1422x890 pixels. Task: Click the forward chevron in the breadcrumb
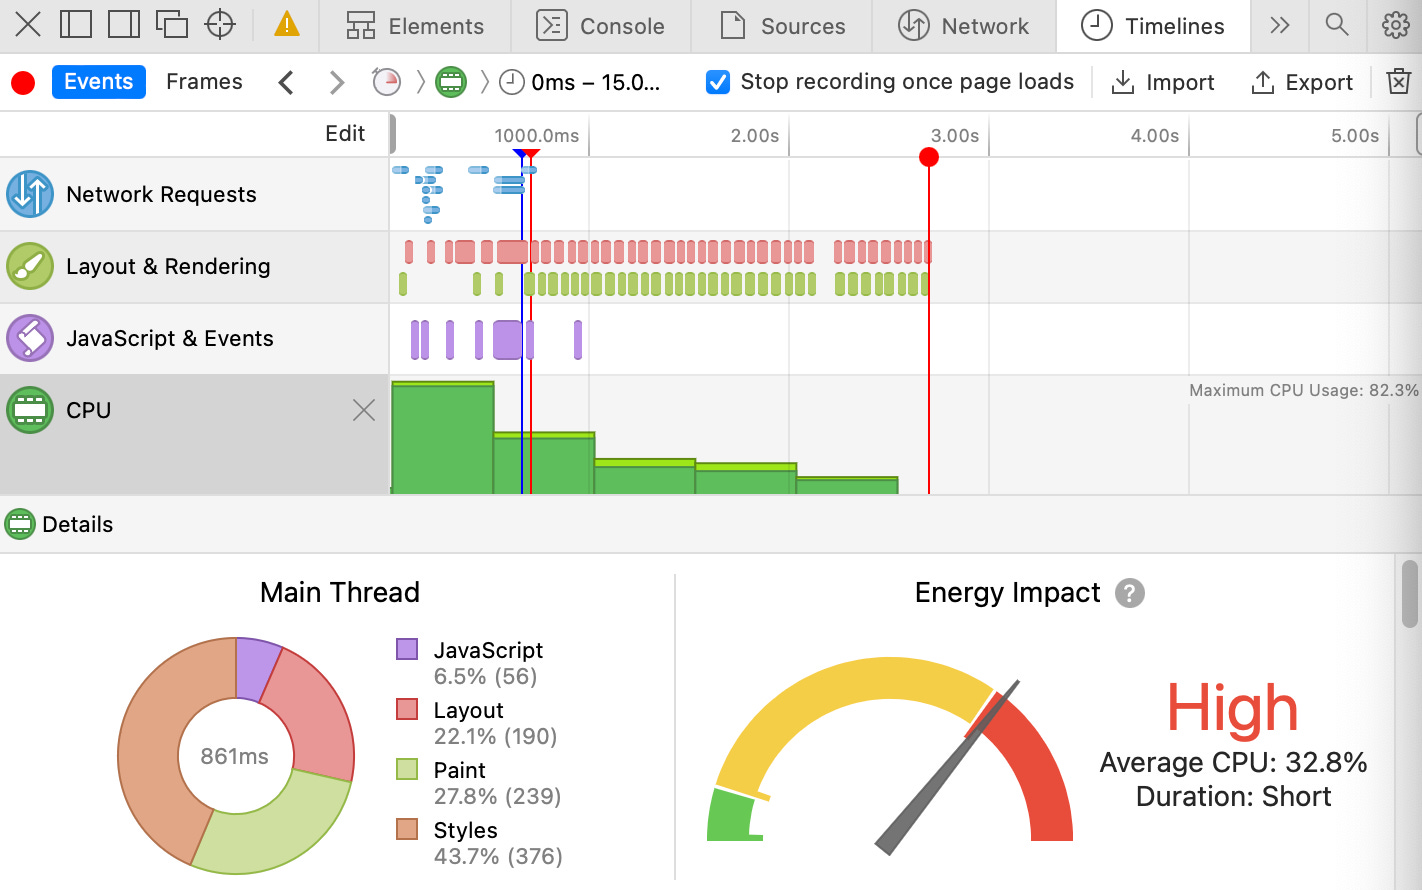click(x=336, y=82)
